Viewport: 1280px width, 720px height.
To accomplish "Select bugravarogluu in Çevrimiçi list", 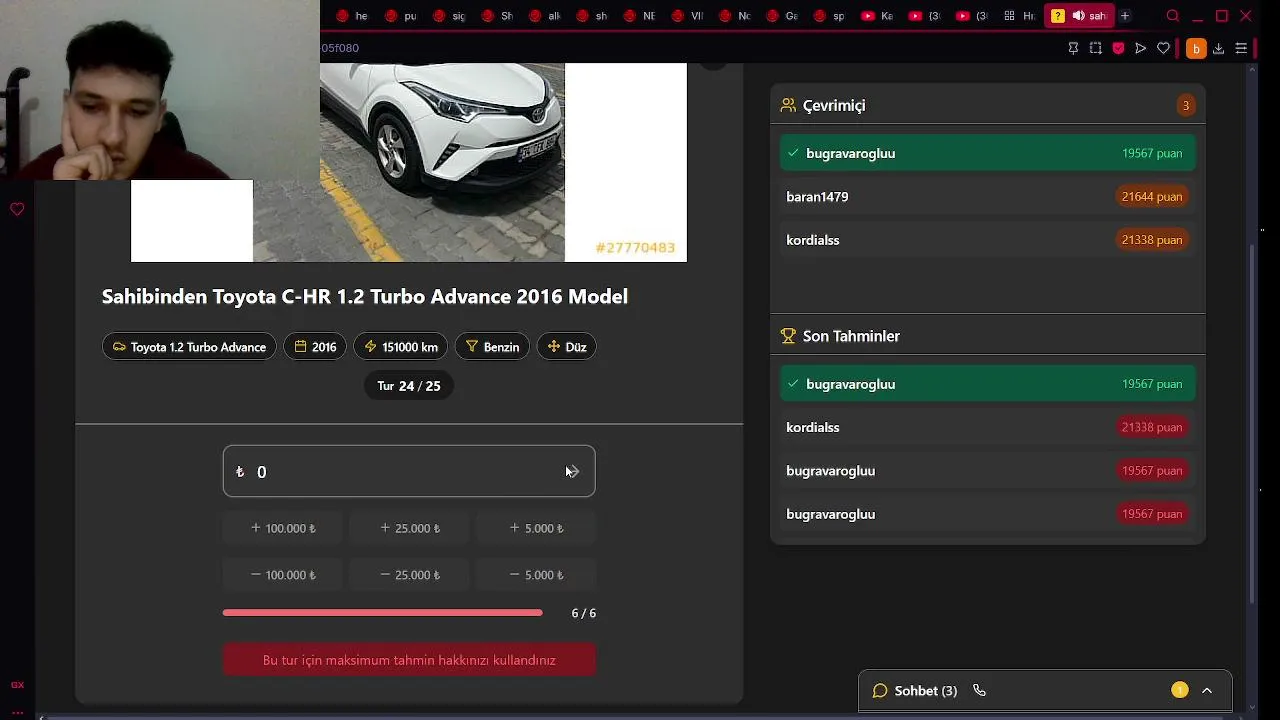I will point(988,153).
